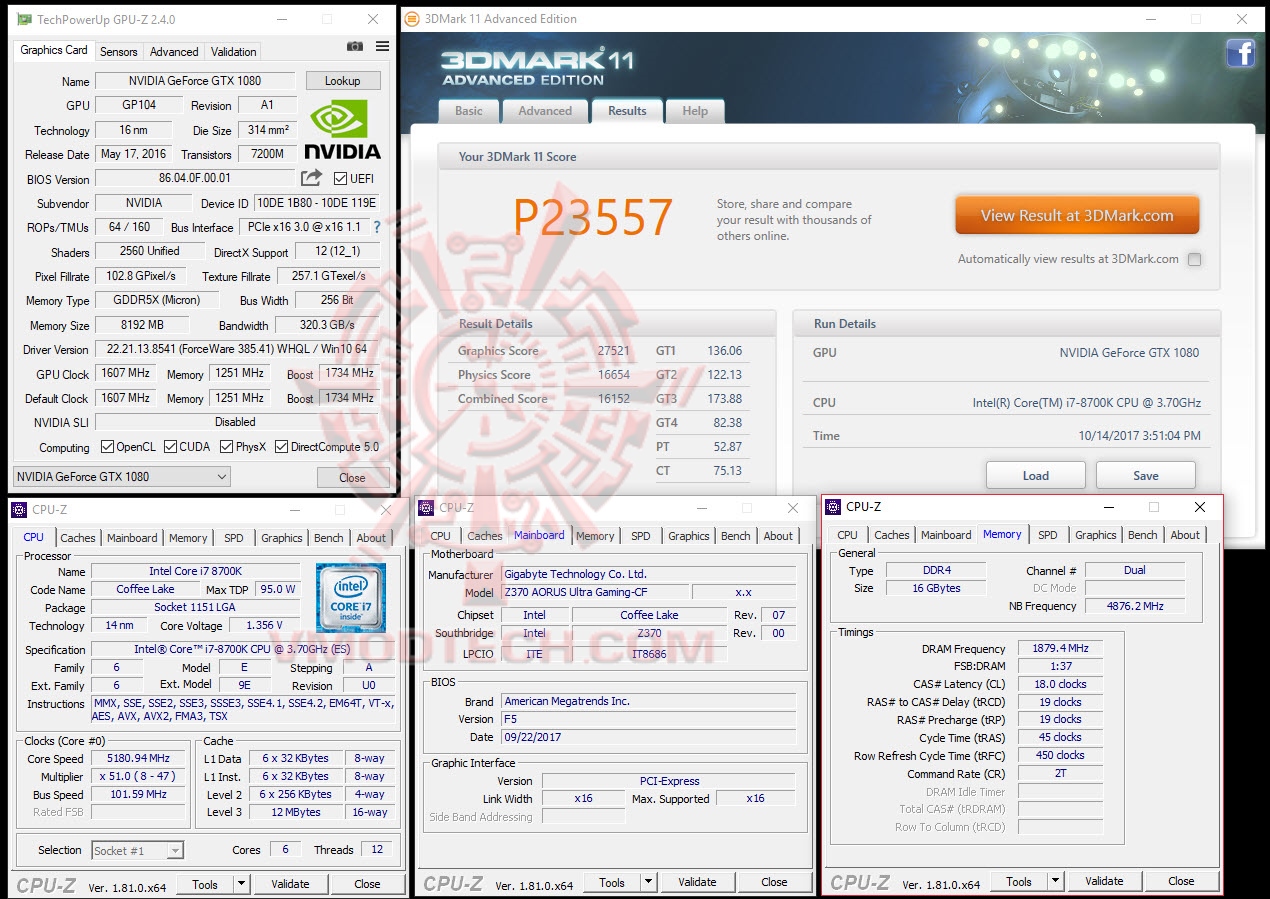1270x899 pixels.
Task: Toggle the UEFI checkbox in GPU-Z
Action: click(x=341, y=179)
